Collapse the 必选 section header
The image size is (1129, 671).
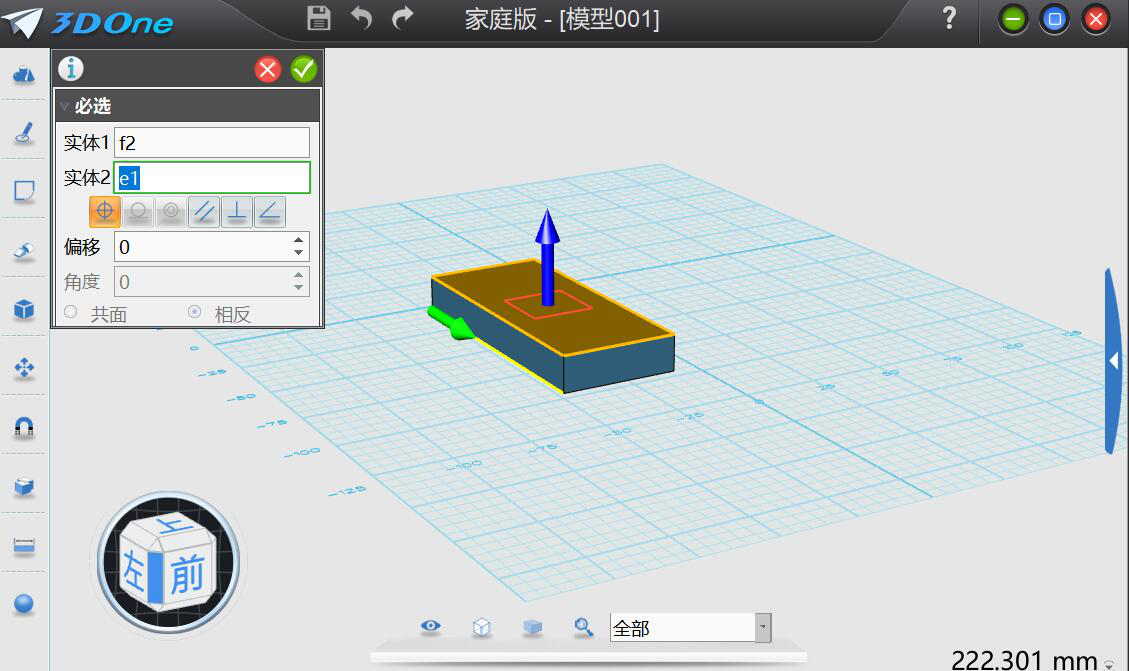tap(65, 105)
